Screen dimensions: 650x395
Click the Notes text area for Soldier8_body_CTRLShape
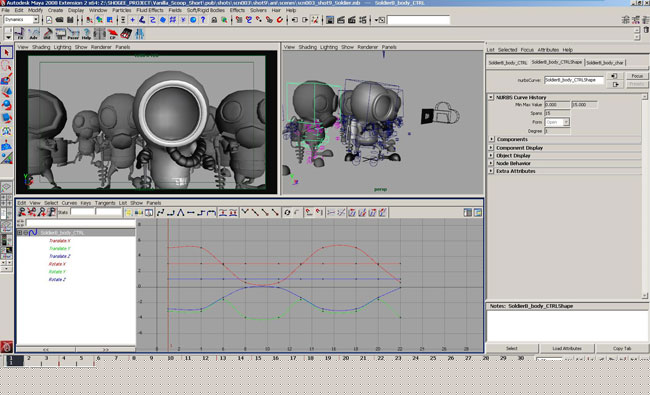567,326
